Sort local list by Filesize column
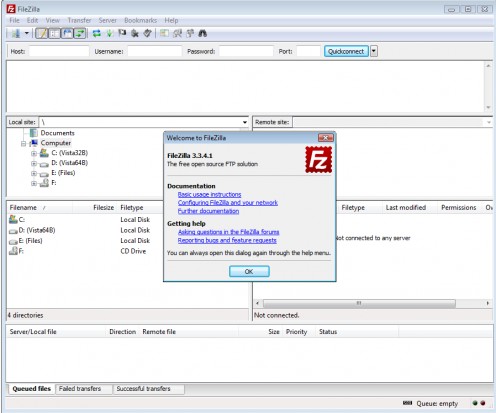 coord(95,208)
